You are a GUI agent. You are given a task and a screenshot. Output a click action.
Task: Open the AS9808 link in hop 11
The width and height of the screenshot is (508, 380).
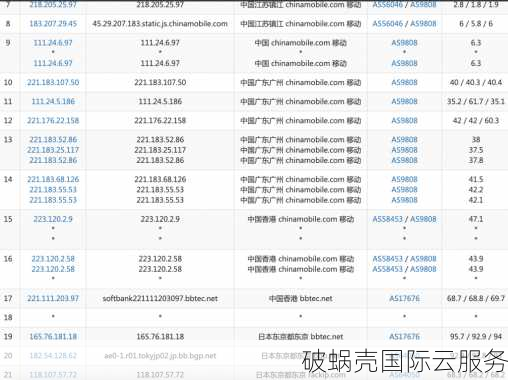(404, 101)
